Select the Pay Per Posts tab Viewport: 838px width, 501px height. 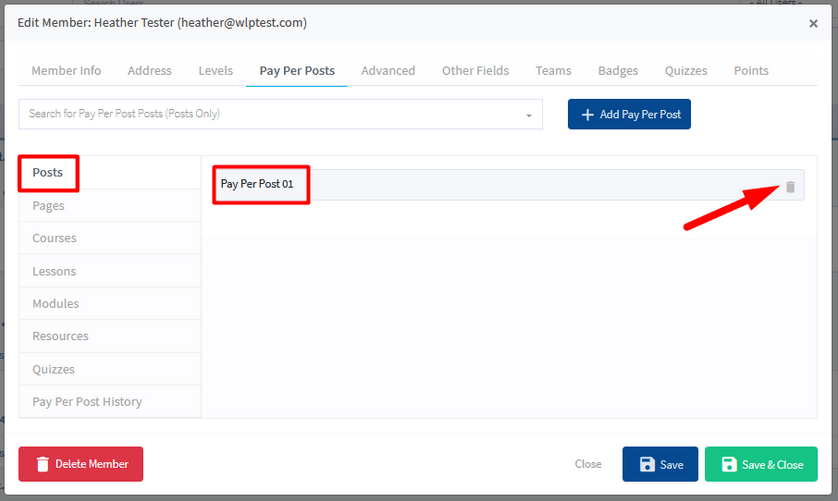(297, 71)
